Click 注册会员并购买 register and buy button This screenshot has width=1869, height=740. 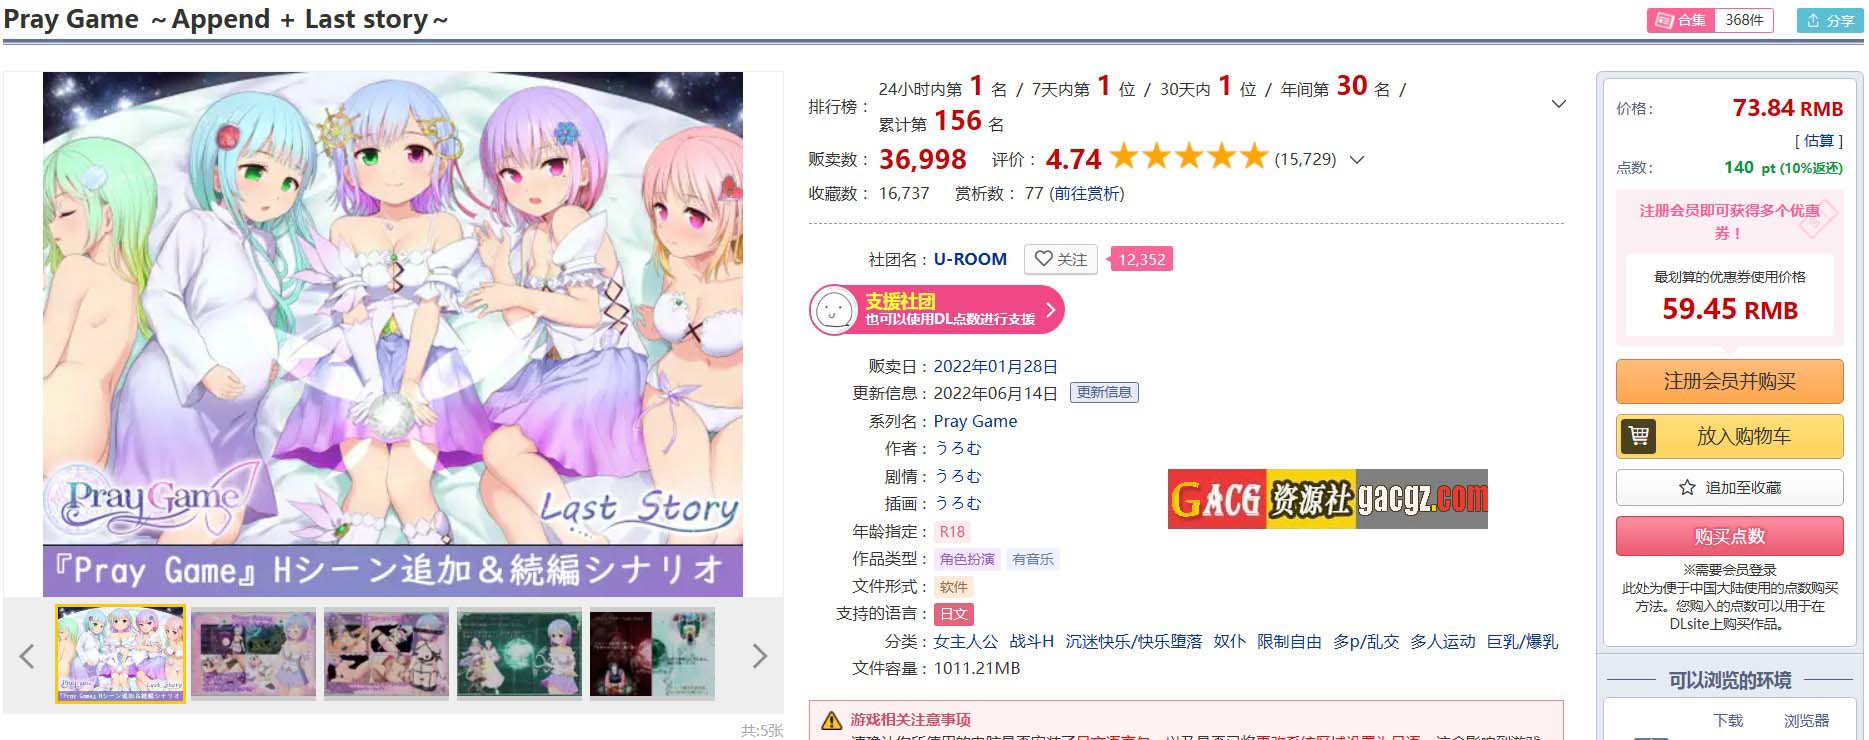(x=1729, y=381)
